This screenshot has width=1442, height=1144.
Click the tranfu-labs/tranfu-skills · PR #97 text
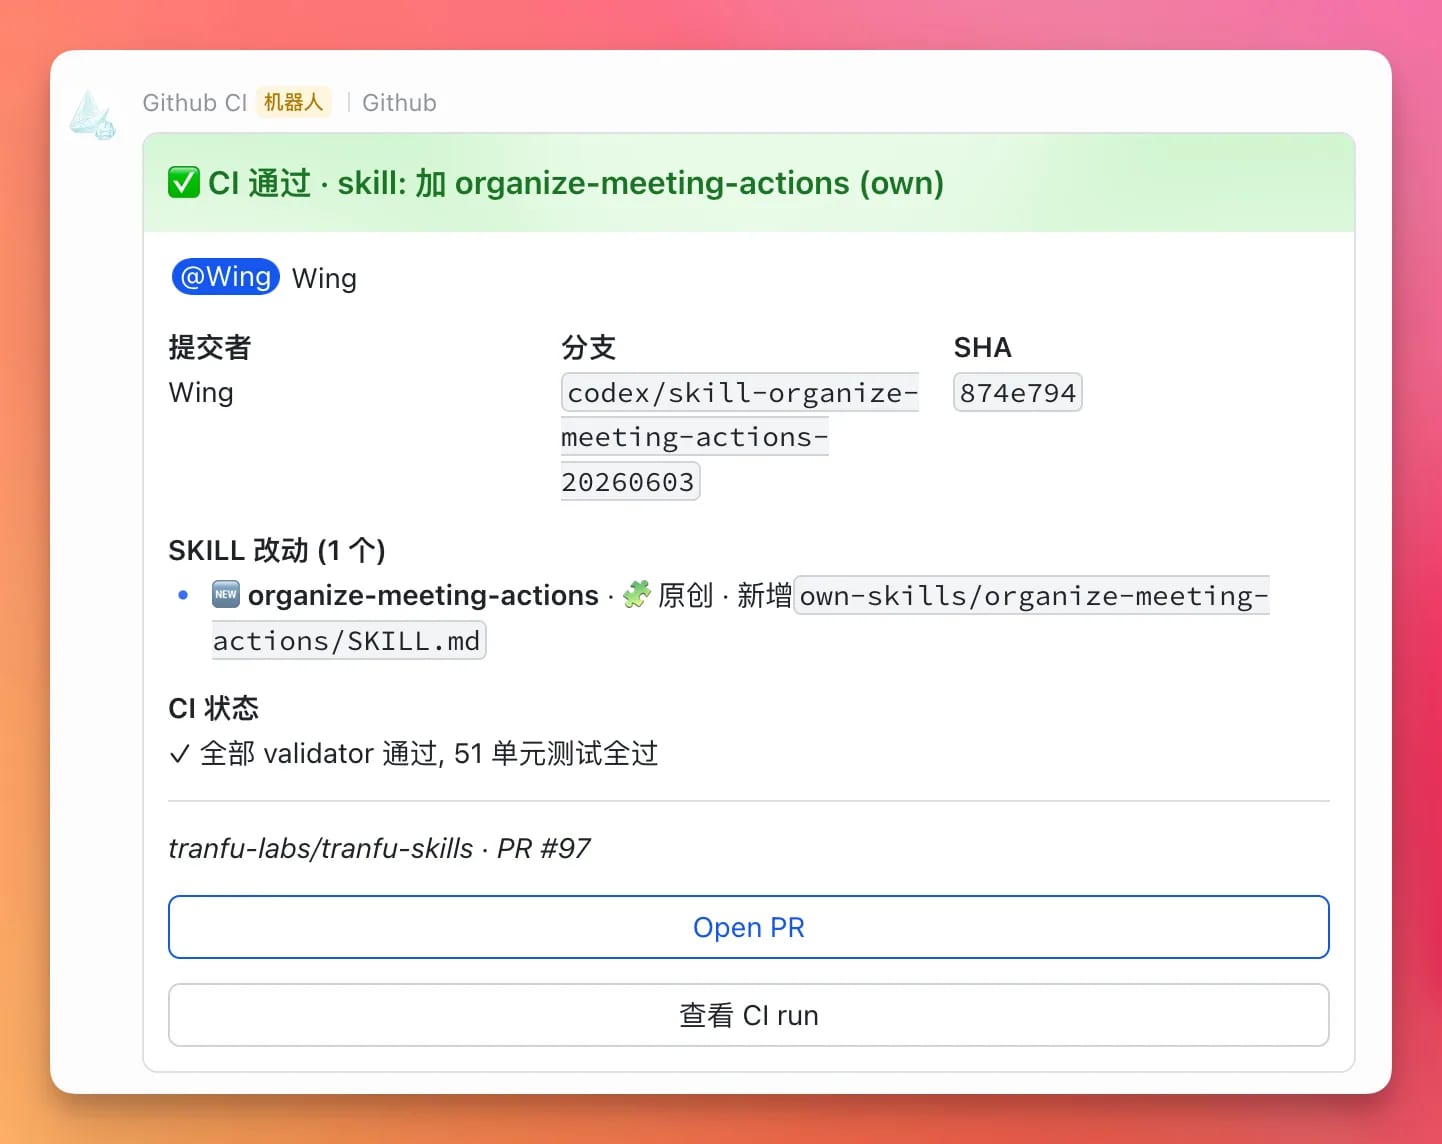click(x=379, y=849)
